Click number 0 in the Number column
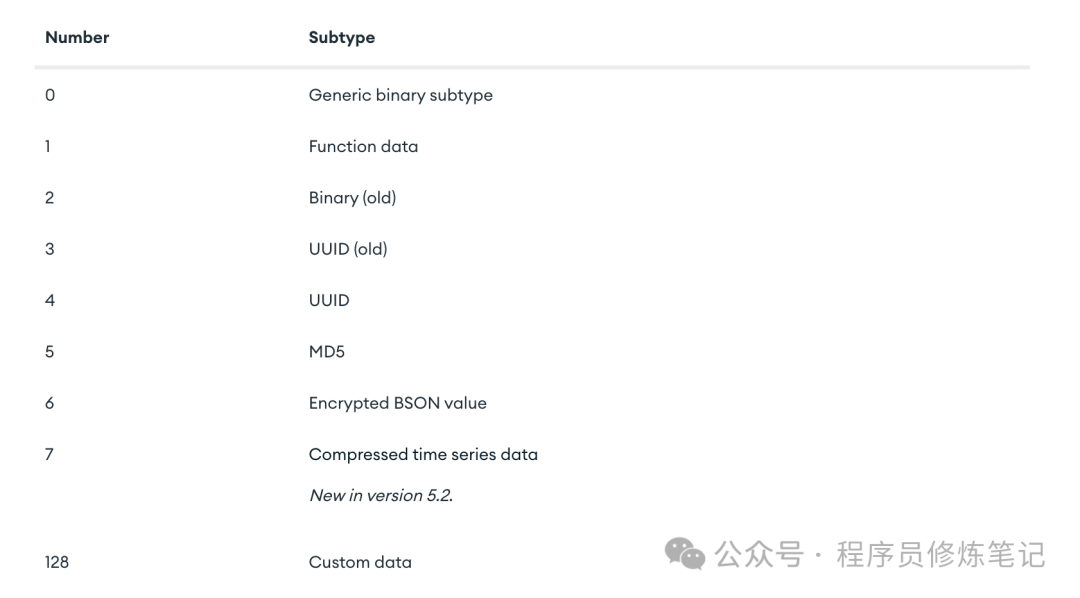This screenshot has height=598, width=1080. (50, 95)
